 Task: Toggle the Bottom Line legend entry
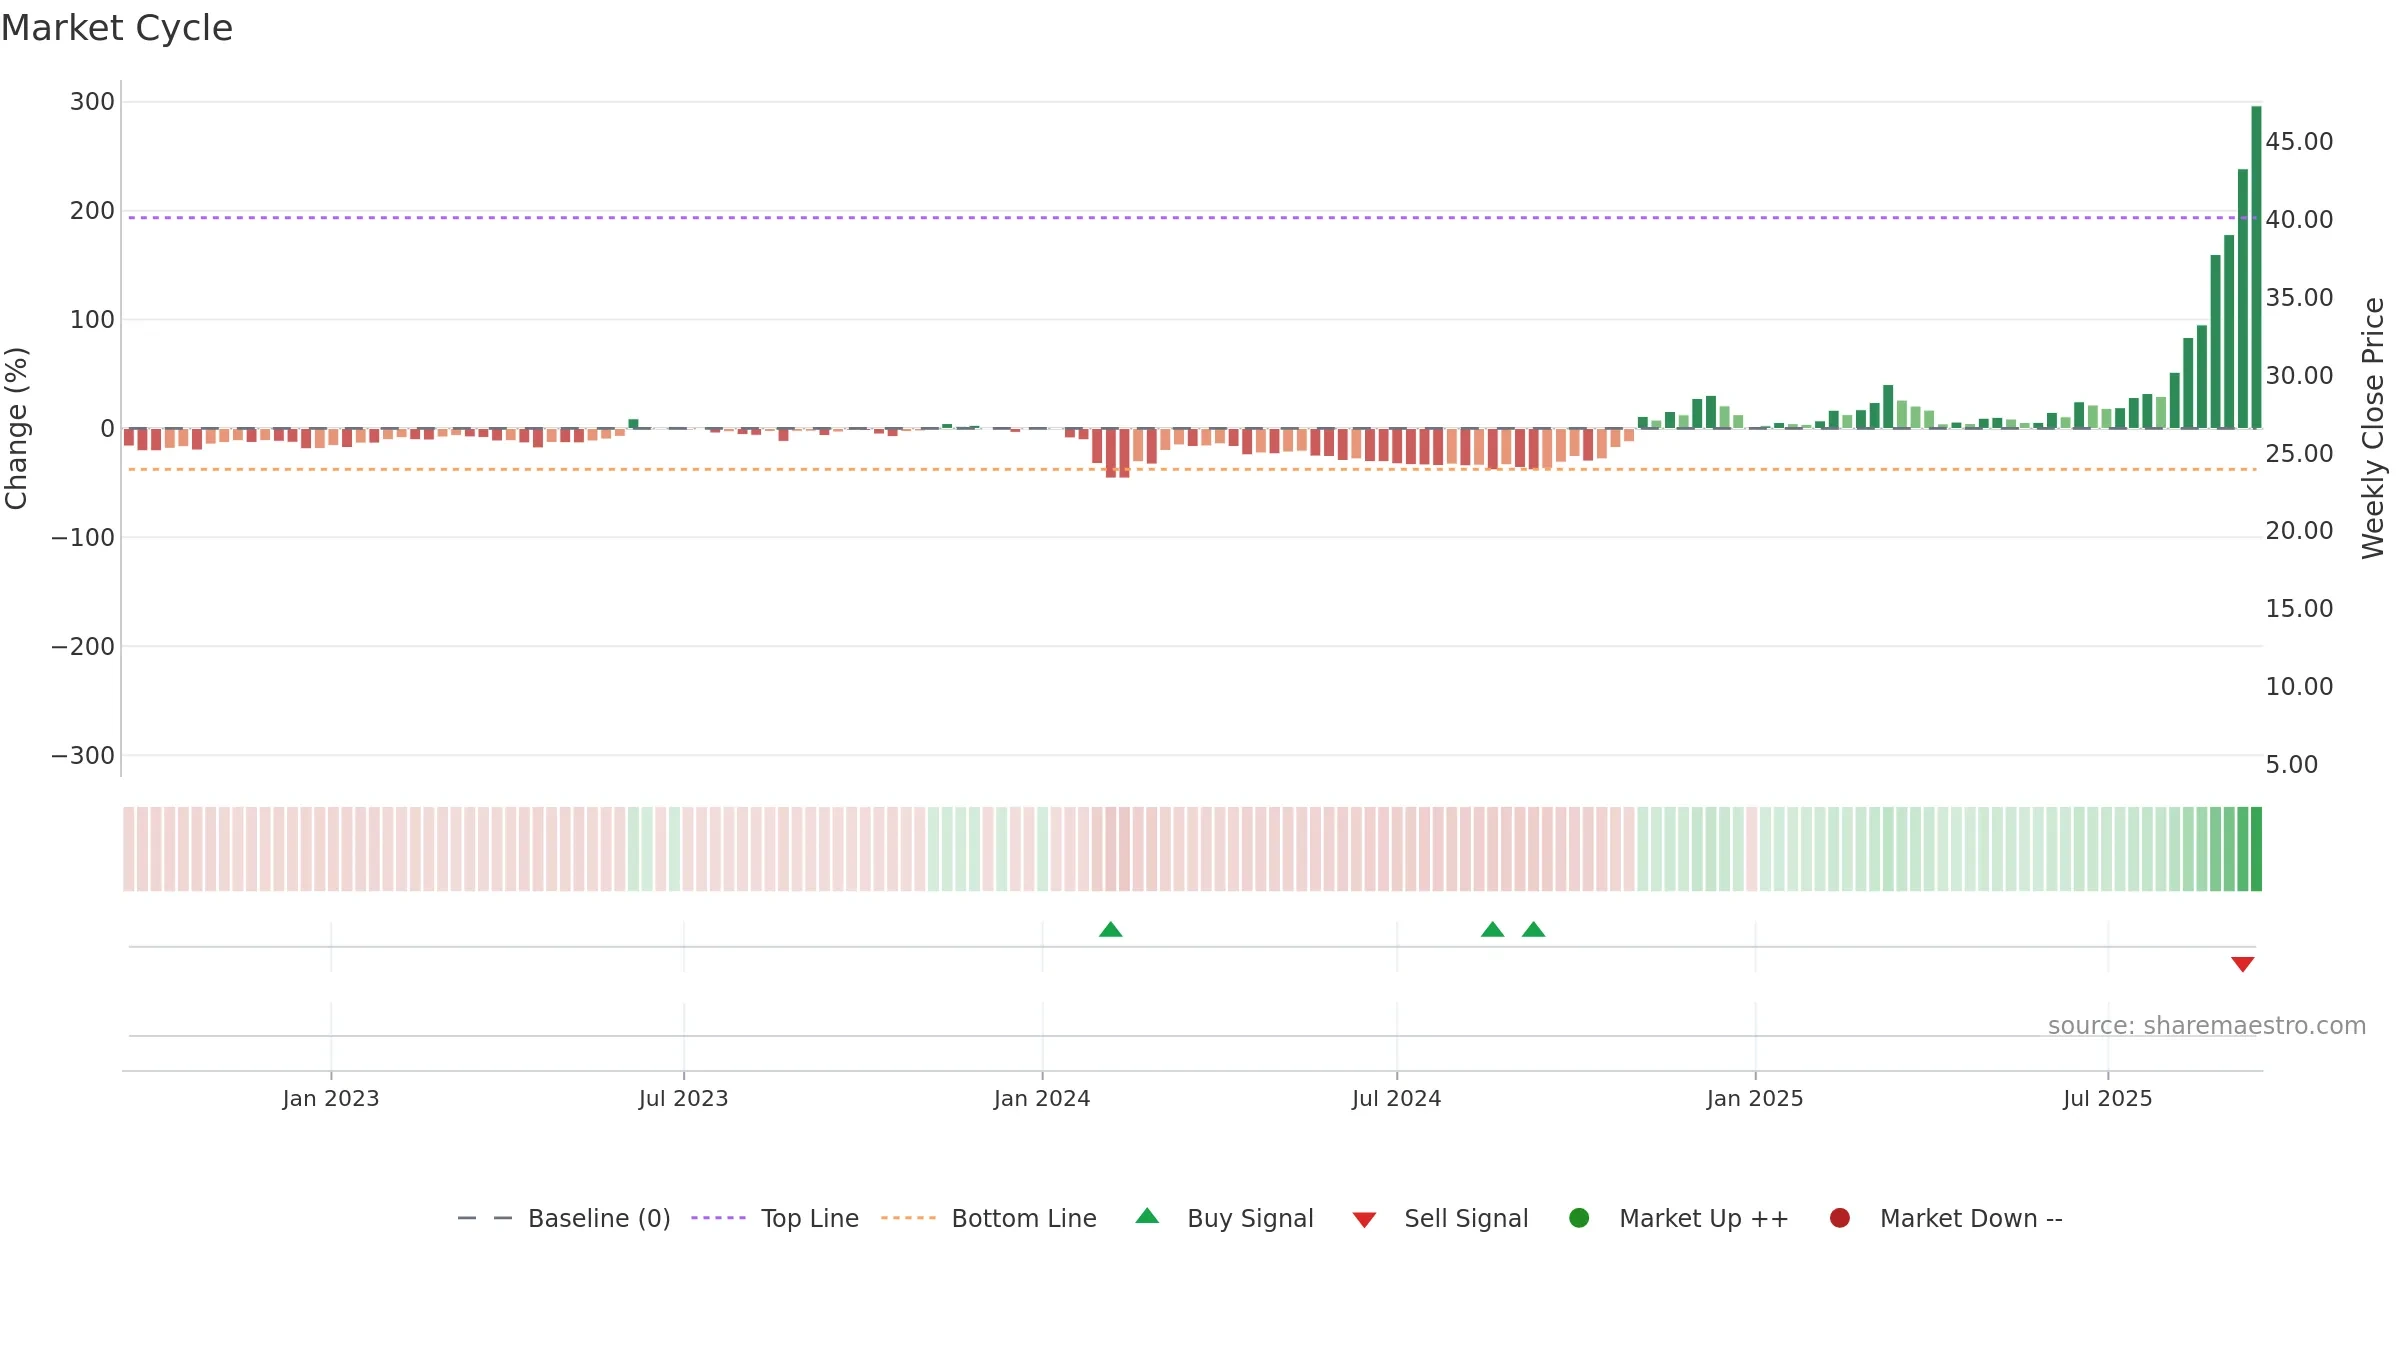989,1218
